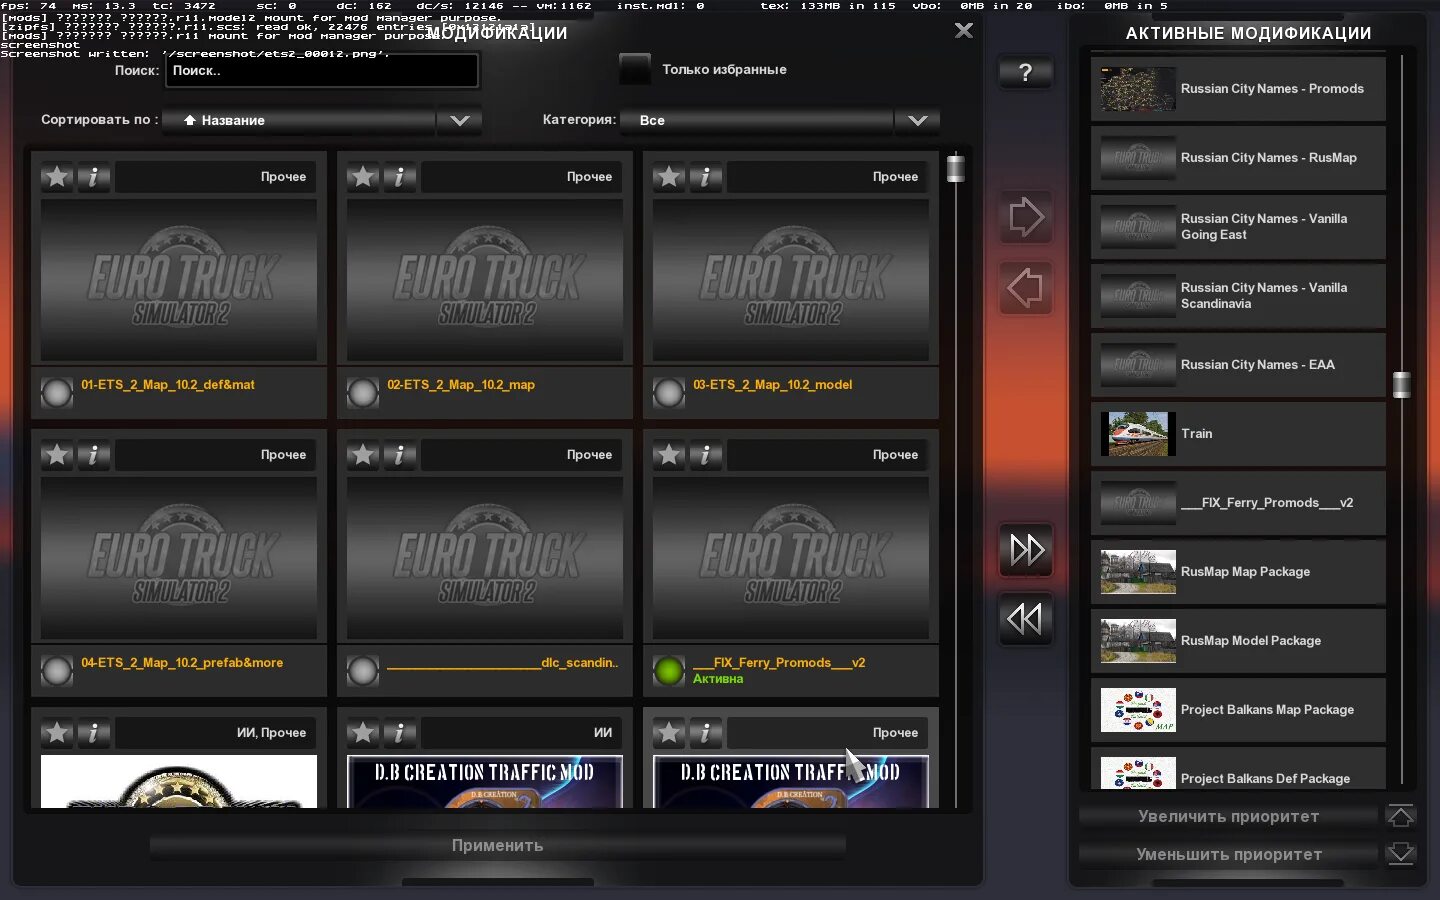Toggle activation of 03-ETS_2_Map_10.2_model
Viewport: 1440px width, 900px height.
click(x=669, y=393)
